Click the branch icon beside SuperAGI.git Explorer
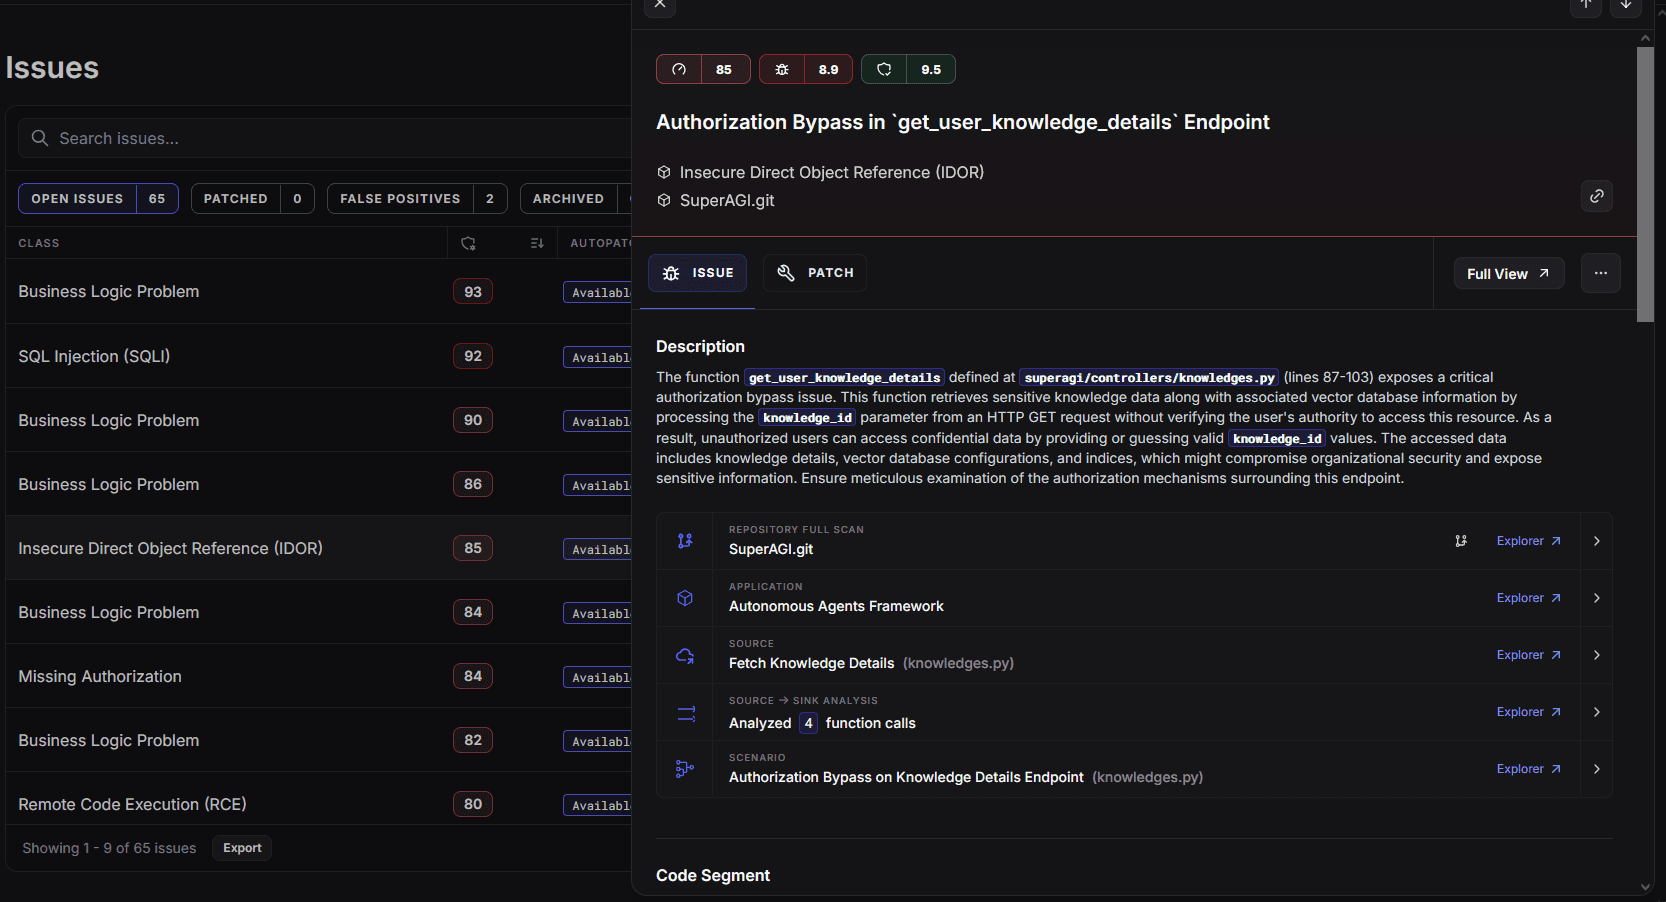The image size is (1666, 902). coord(1461,541)
